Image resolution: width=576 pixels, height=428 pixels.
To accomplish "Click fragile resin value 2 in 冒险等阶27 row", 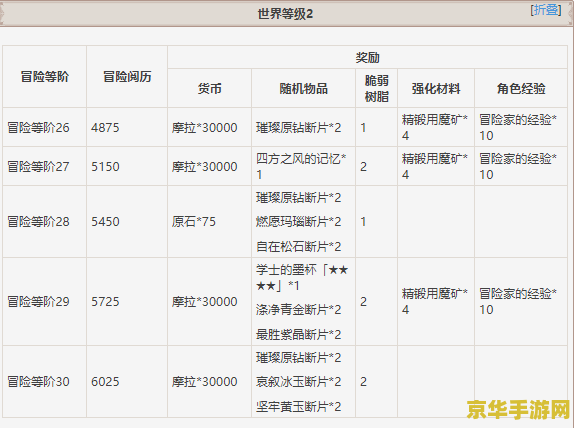I will tap(363, 167).
